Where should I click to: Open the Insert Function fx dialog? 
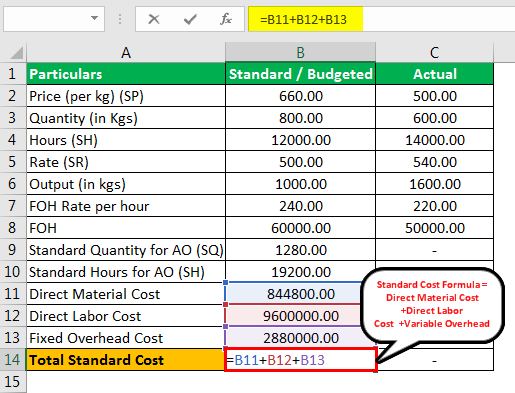point(226,19)
